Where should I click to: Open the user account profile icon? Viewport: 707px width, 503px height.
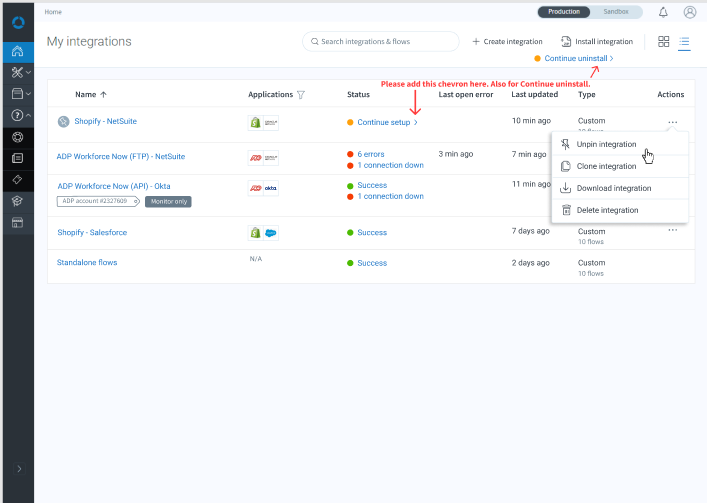point(690,12)
